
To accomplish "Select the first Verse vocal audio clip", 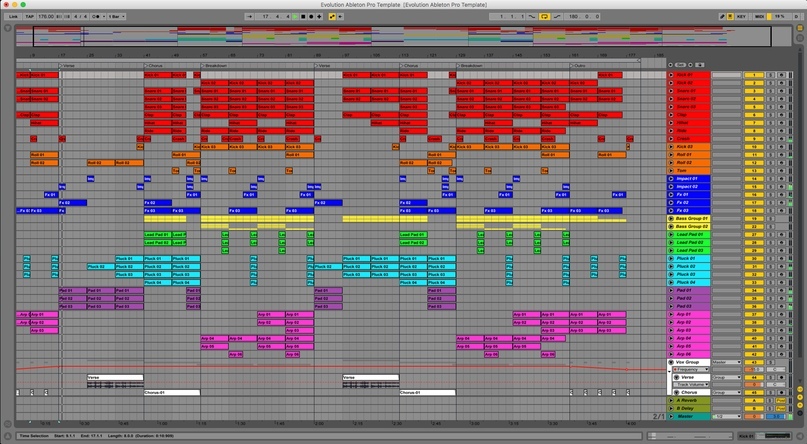I will coord(115,381).
